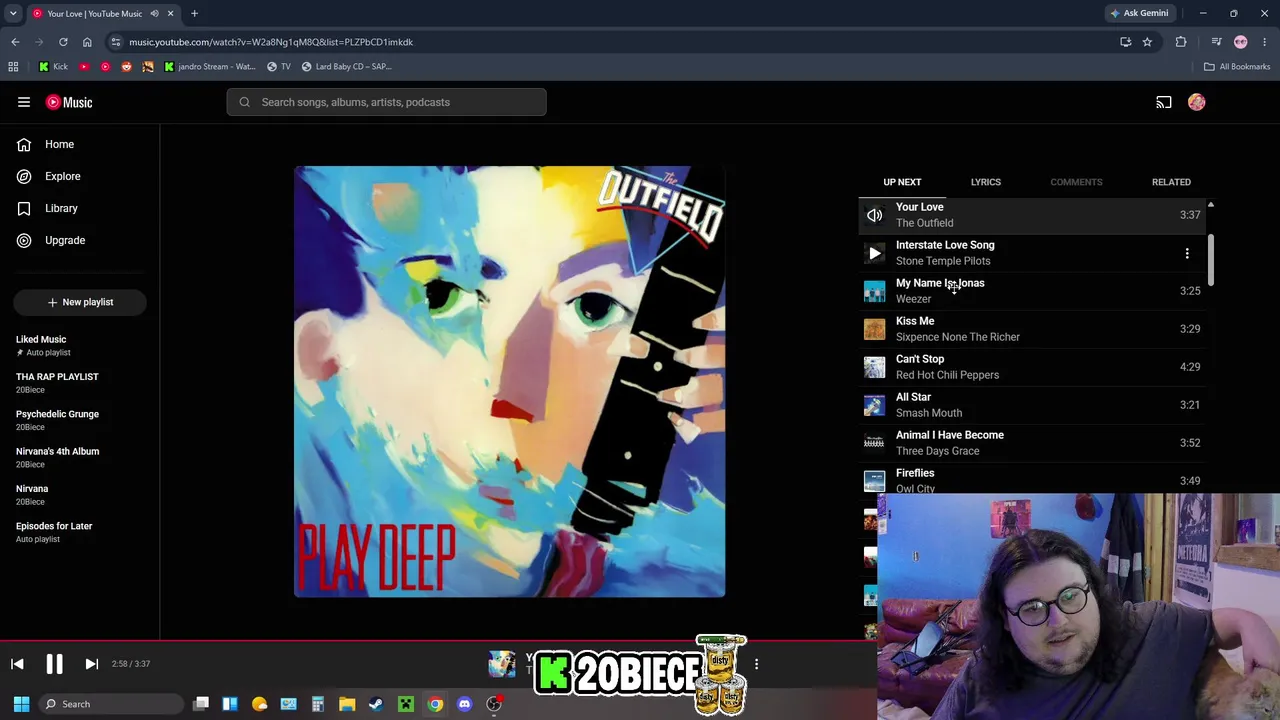The height and width of the screenshot is (720, 1280).
Task: Open Library in the sidebar
Action: coord(80,208)
